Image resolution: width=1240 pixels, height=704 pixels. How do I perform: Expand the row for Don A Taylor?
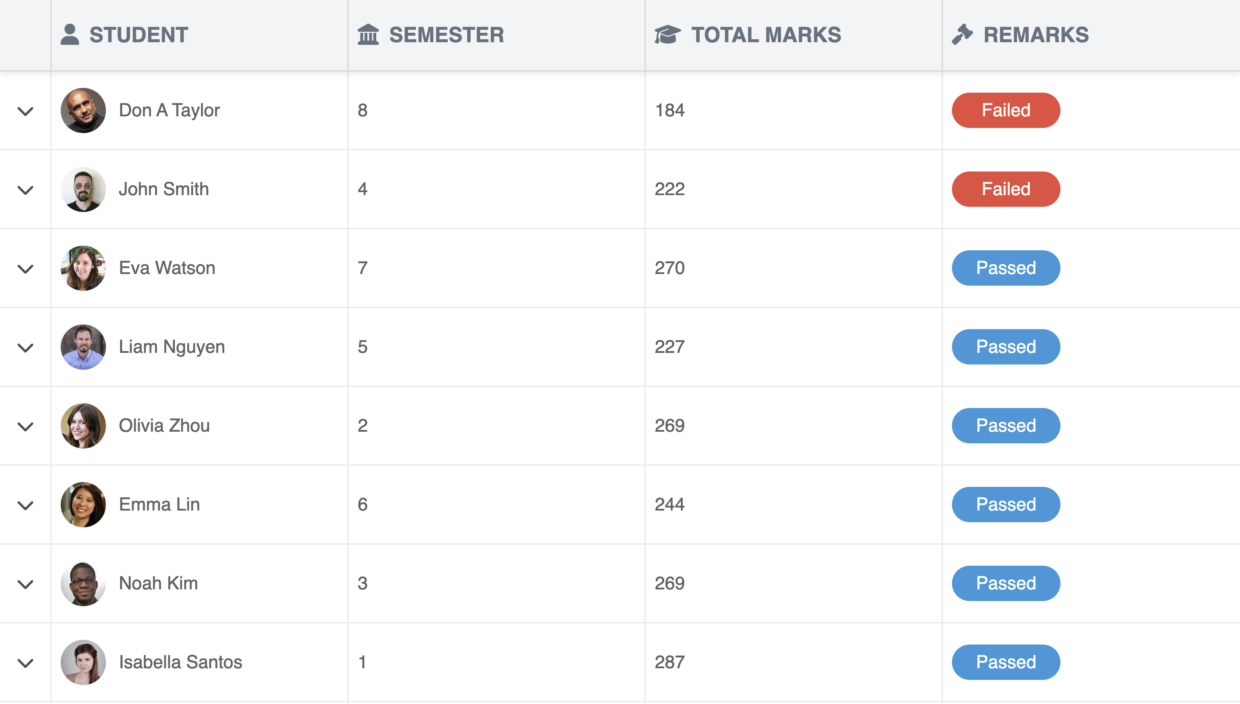click(x=25, y=111)
